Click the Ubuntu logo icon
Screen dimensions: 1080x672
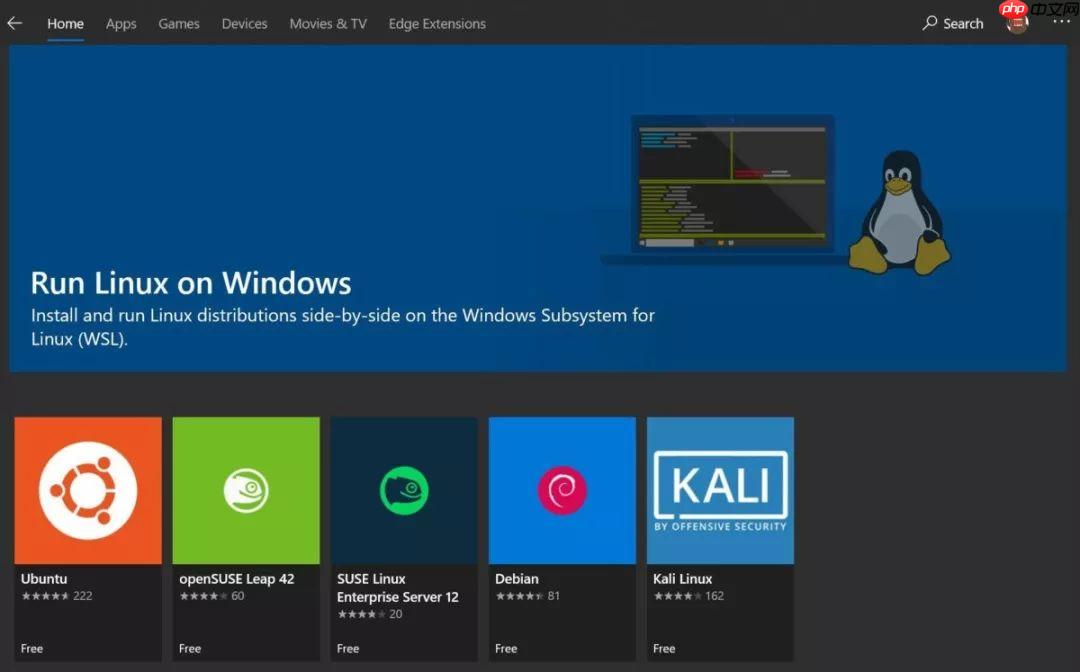pos(88,489)
